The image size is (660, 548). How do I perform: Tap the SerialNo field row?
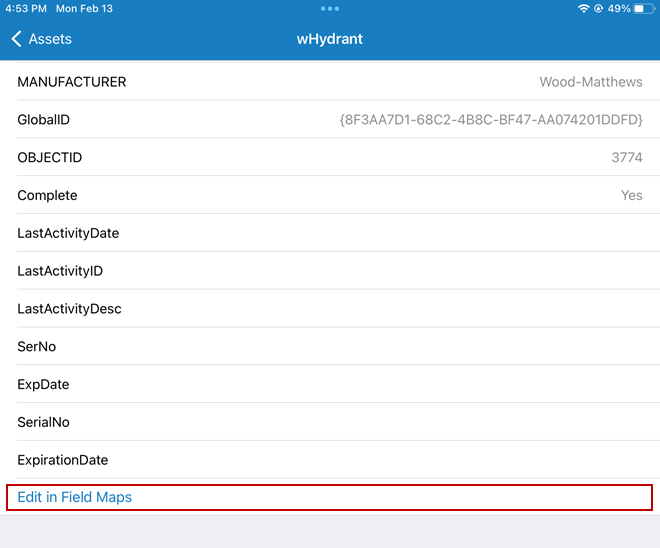(330, 422)
